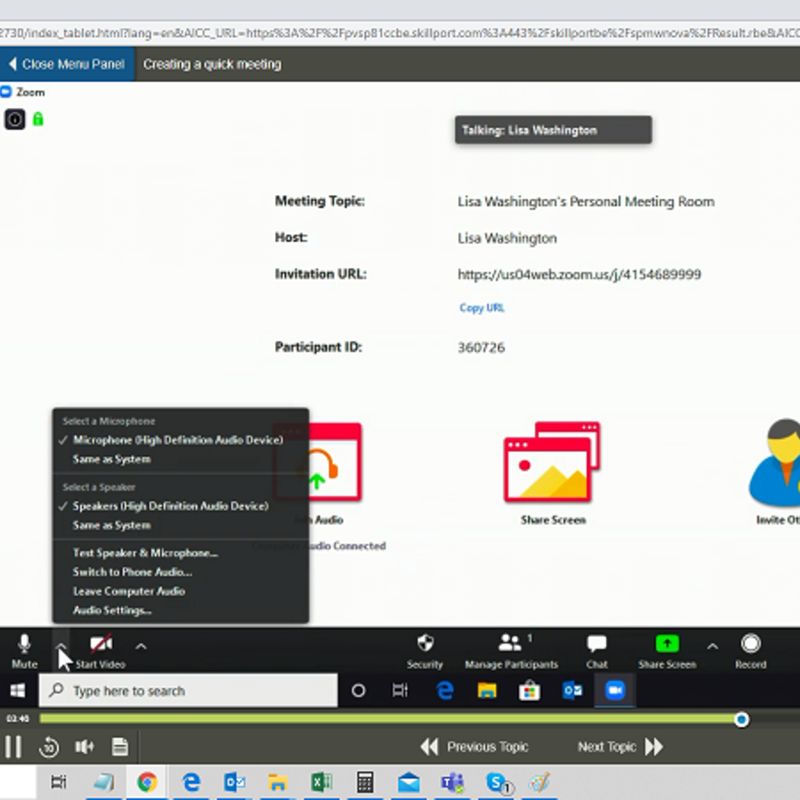800x800 pixels.
Task: Open Calculator in the bottom taskbar
Action: coord(365,782)
